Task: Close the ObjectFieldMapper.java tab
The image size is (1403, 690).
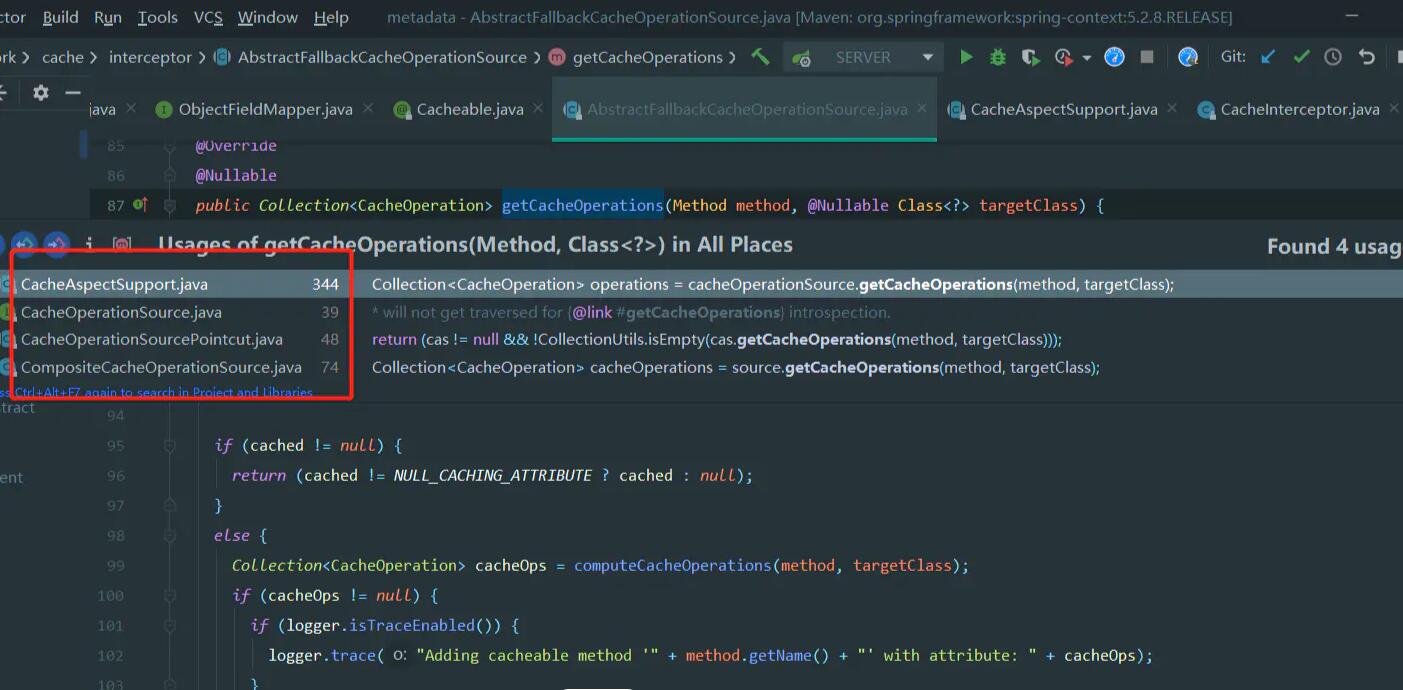Action: coord(369,108)
